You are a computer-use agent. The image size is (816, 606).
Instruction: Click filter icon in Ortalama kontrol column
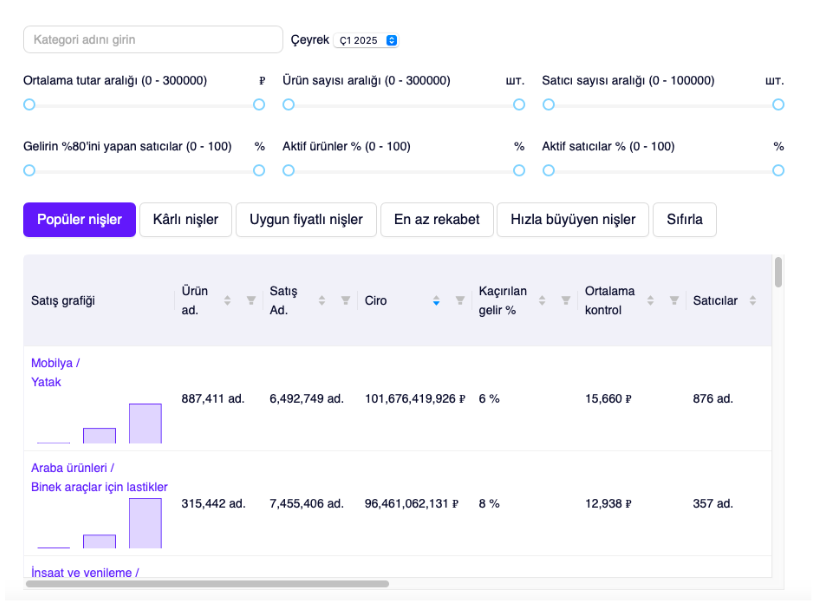click(674, 300)
